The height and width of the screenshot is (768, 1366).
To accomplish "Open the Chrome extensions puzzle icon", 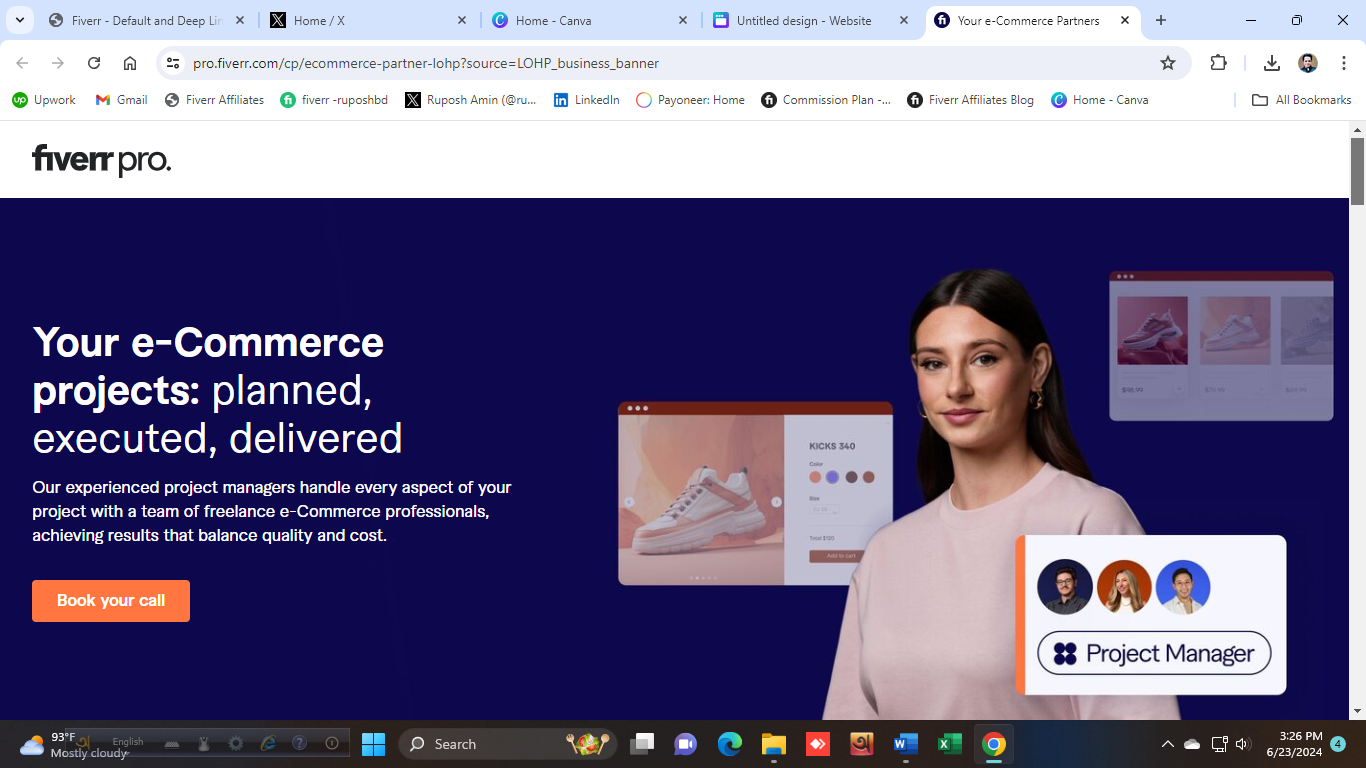I will coord(1218,63).
